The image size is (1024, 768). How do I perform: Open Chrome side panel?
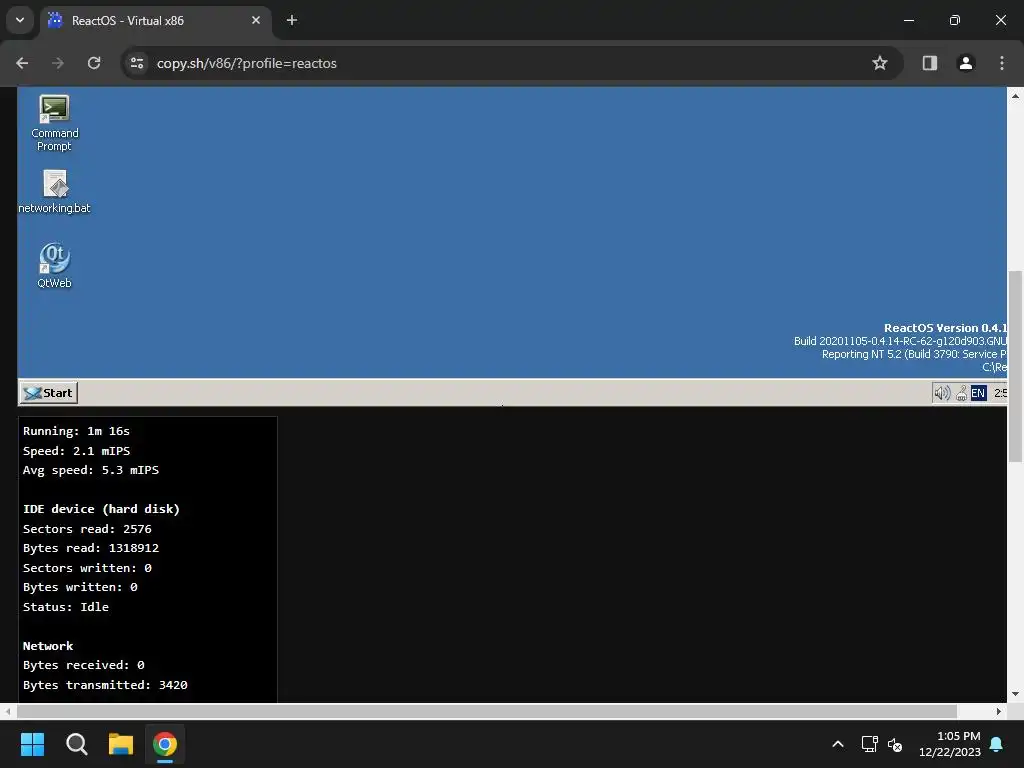click(930, 63)
